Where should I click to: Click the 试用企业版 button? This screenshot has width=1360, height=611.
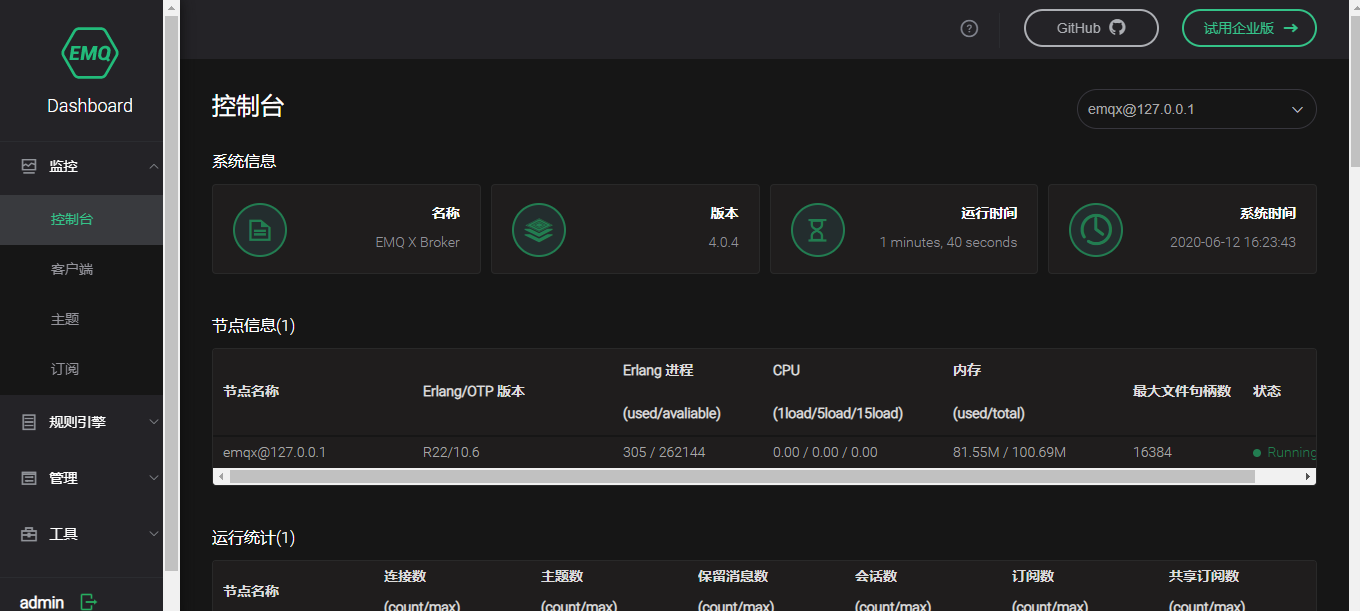(x=1249, y=28)
